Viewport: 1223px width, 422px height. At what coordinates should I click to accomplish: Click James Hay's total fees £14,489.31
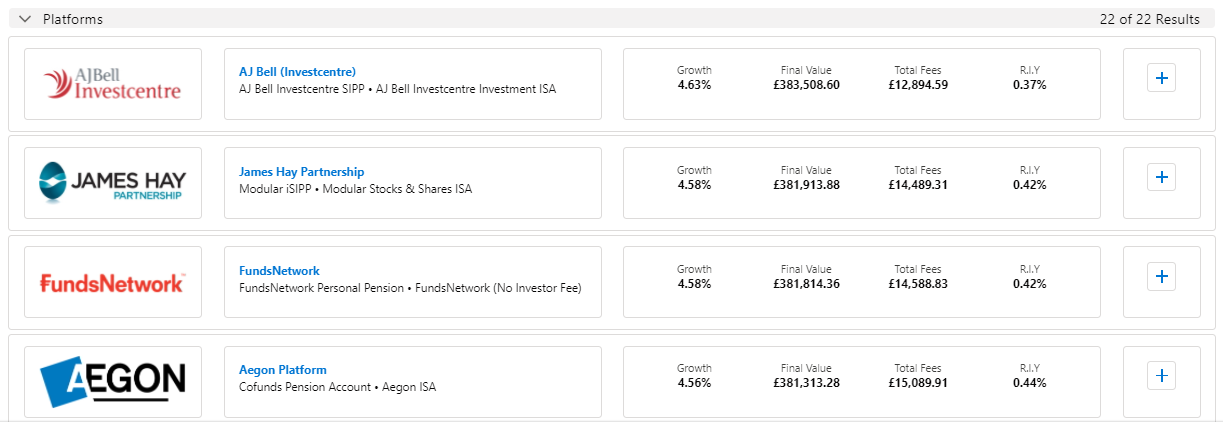pyautogui.click(x=917, y=185)
